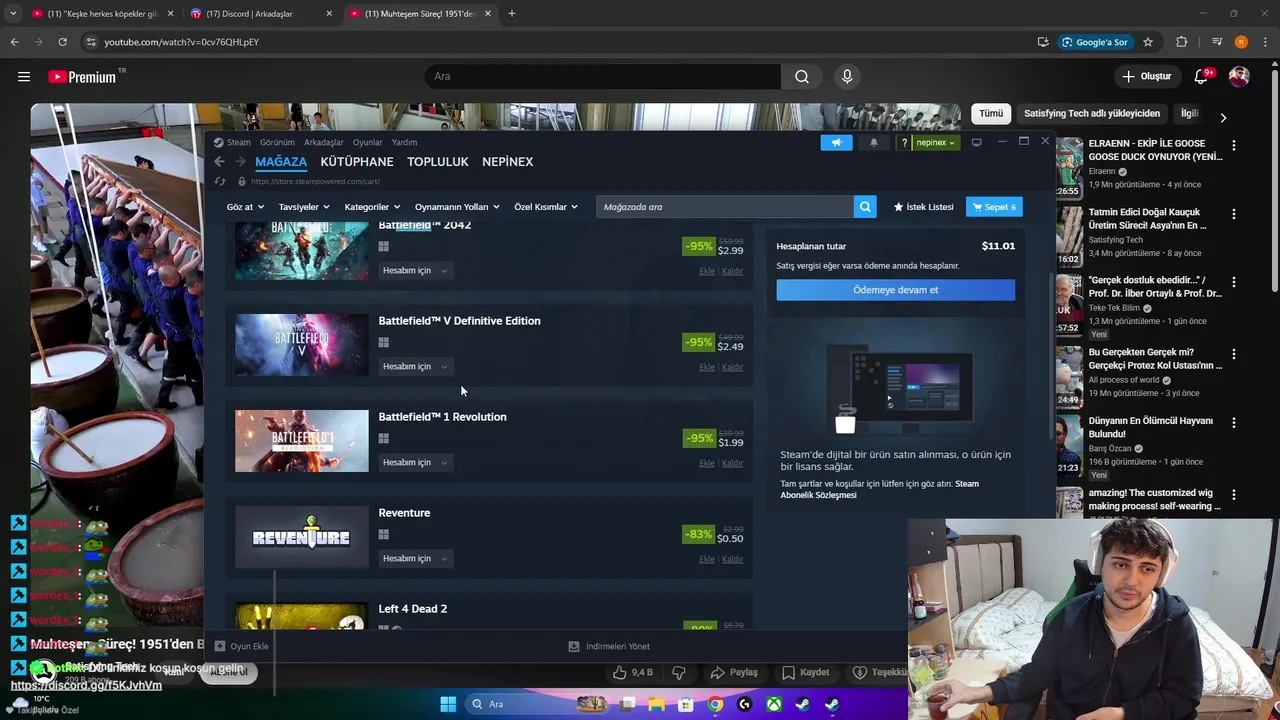Screen dimensions: 1280x720
Task: Open Hesabım için dropdown for Battlefield V
Action: point(415,367)
